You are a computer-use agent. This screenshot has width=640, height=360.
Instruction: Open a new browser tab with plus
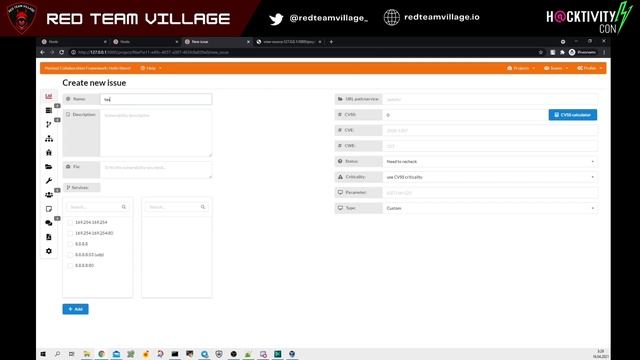pos(331,42)
